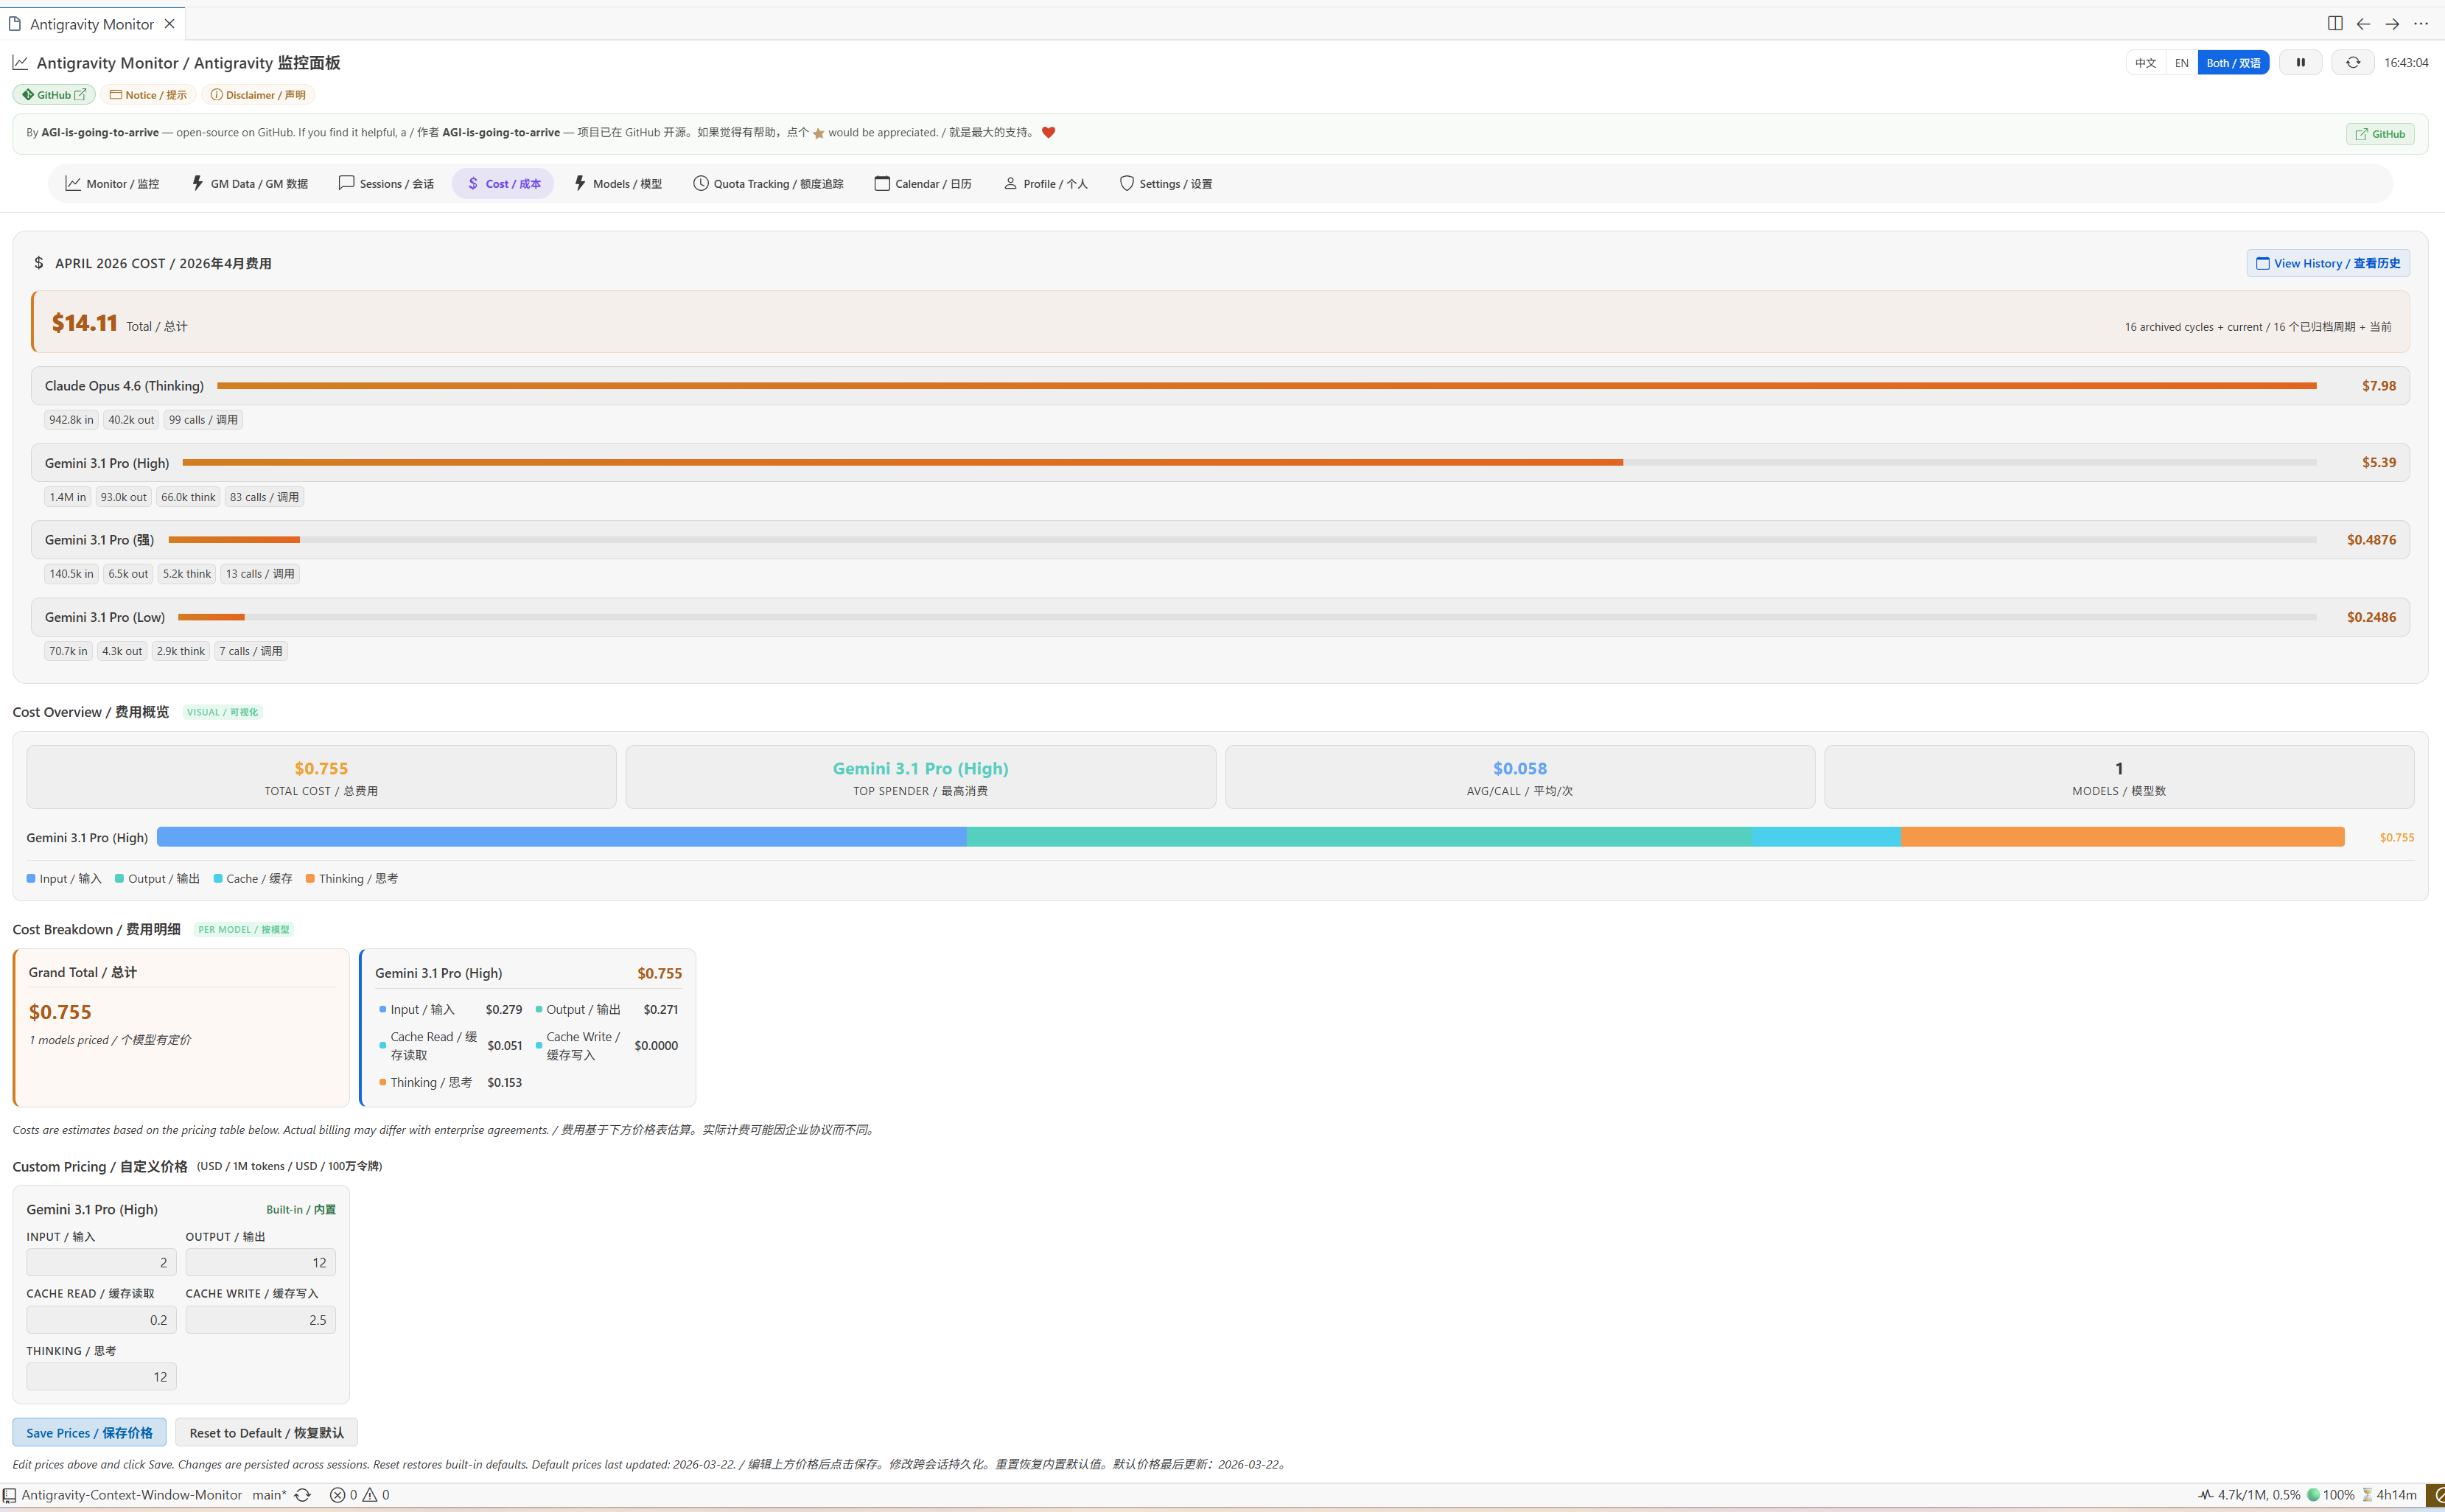Switch language to EN

click(2182, 62)
